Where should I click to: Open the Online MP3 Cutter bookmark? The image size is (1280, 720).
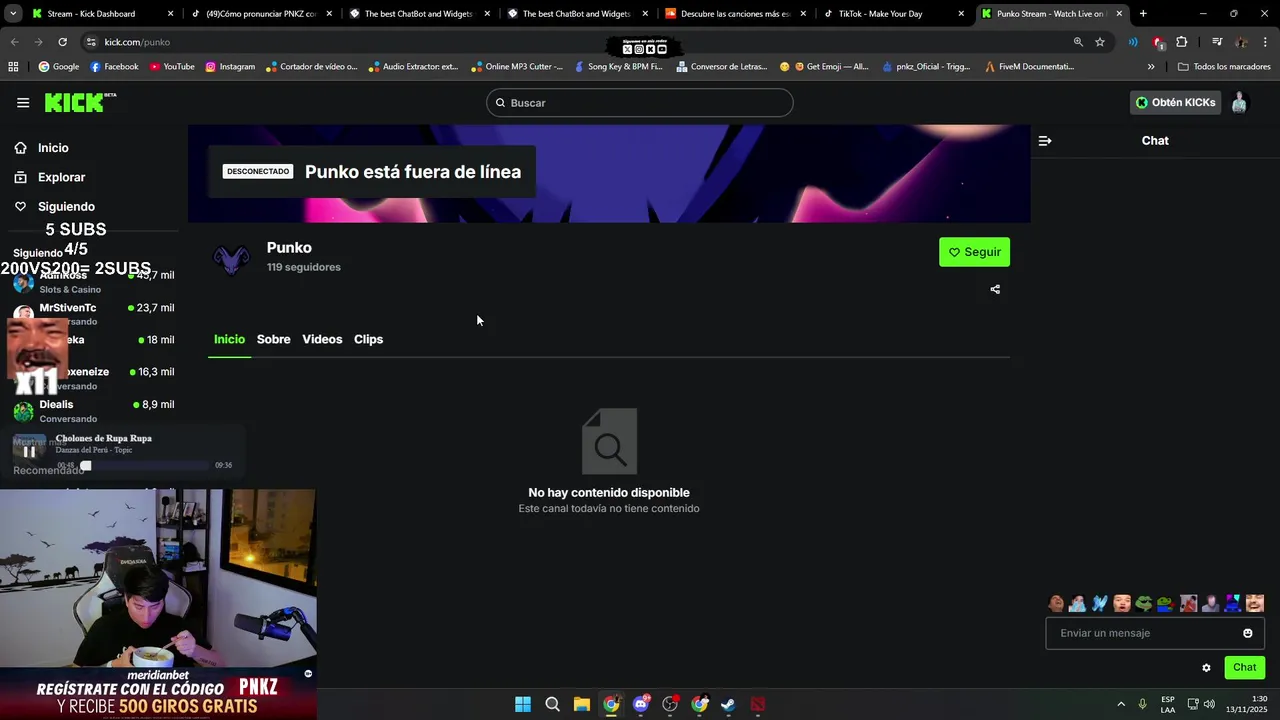(x=517, y=67)
